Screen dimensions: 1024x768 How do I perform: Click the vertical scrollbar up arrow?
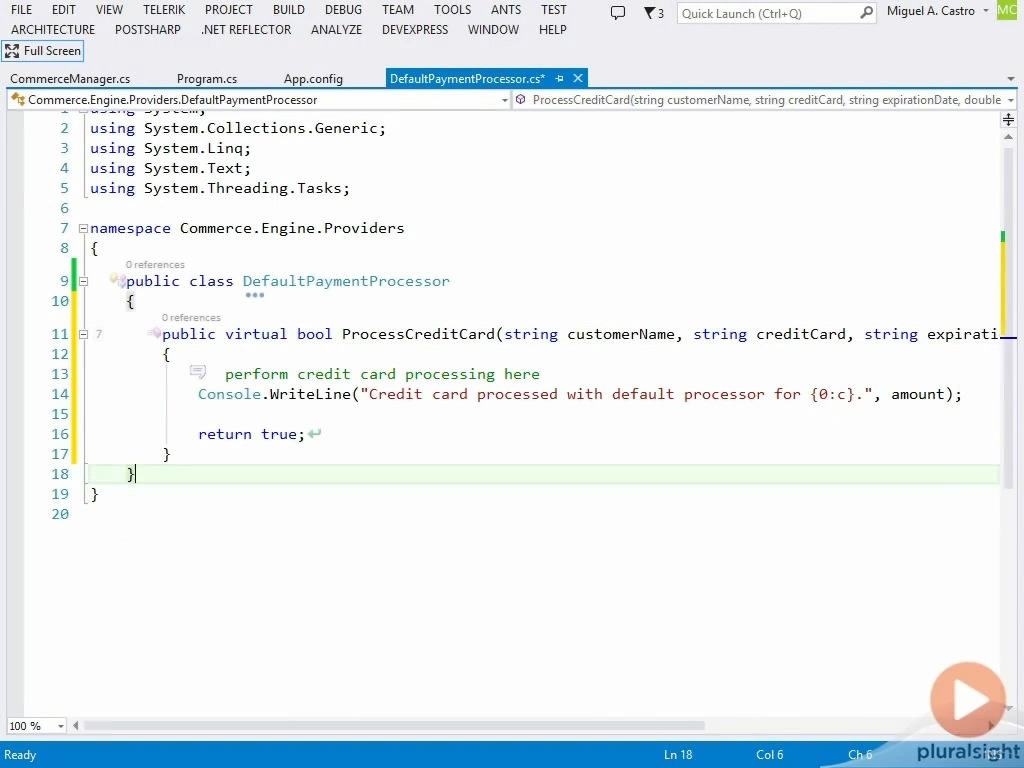click(x=1008, y=137)
